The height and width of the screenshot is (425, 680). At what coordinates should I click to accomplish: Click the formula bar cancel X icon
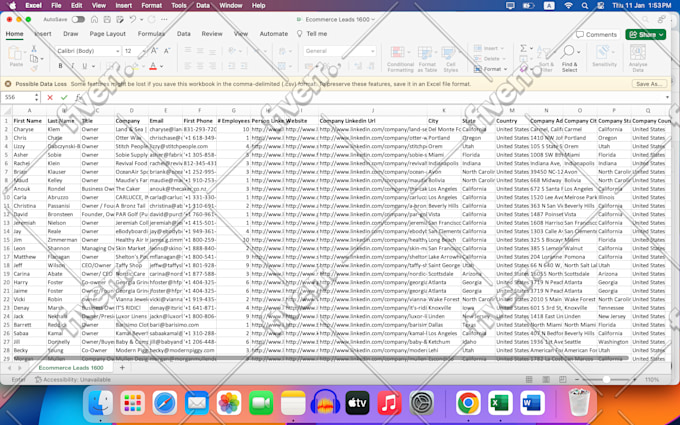pyautogui.click(x=50, y=98)
